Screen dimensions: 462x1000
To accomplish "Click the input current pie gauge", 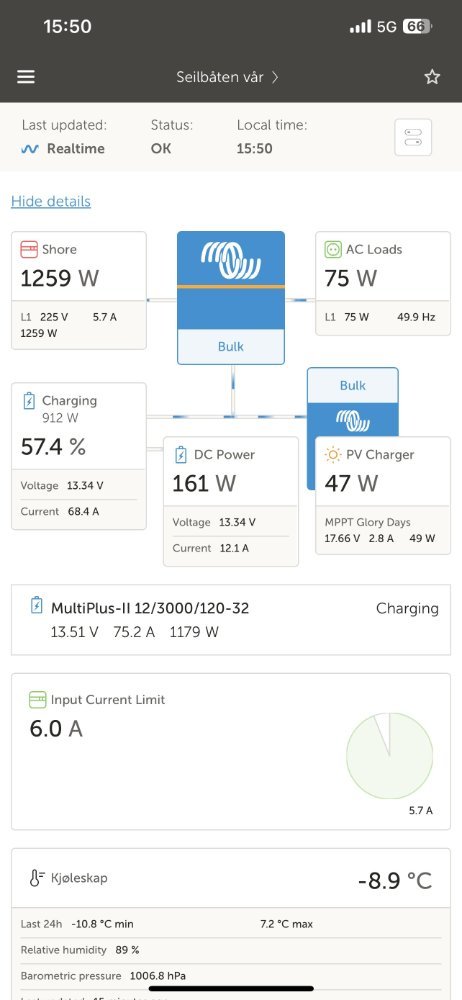I will (389, 756).
